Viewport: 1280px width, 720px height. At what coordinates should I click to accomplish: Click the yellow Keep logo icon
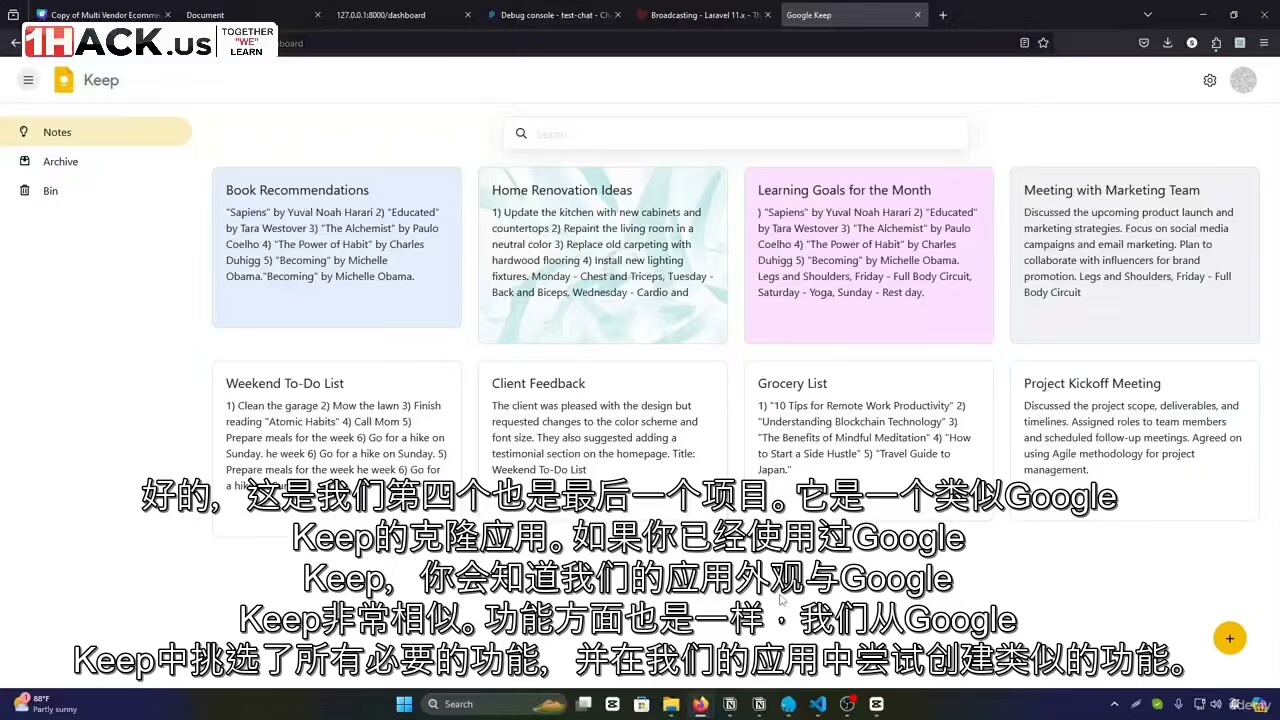click(64, 80)
